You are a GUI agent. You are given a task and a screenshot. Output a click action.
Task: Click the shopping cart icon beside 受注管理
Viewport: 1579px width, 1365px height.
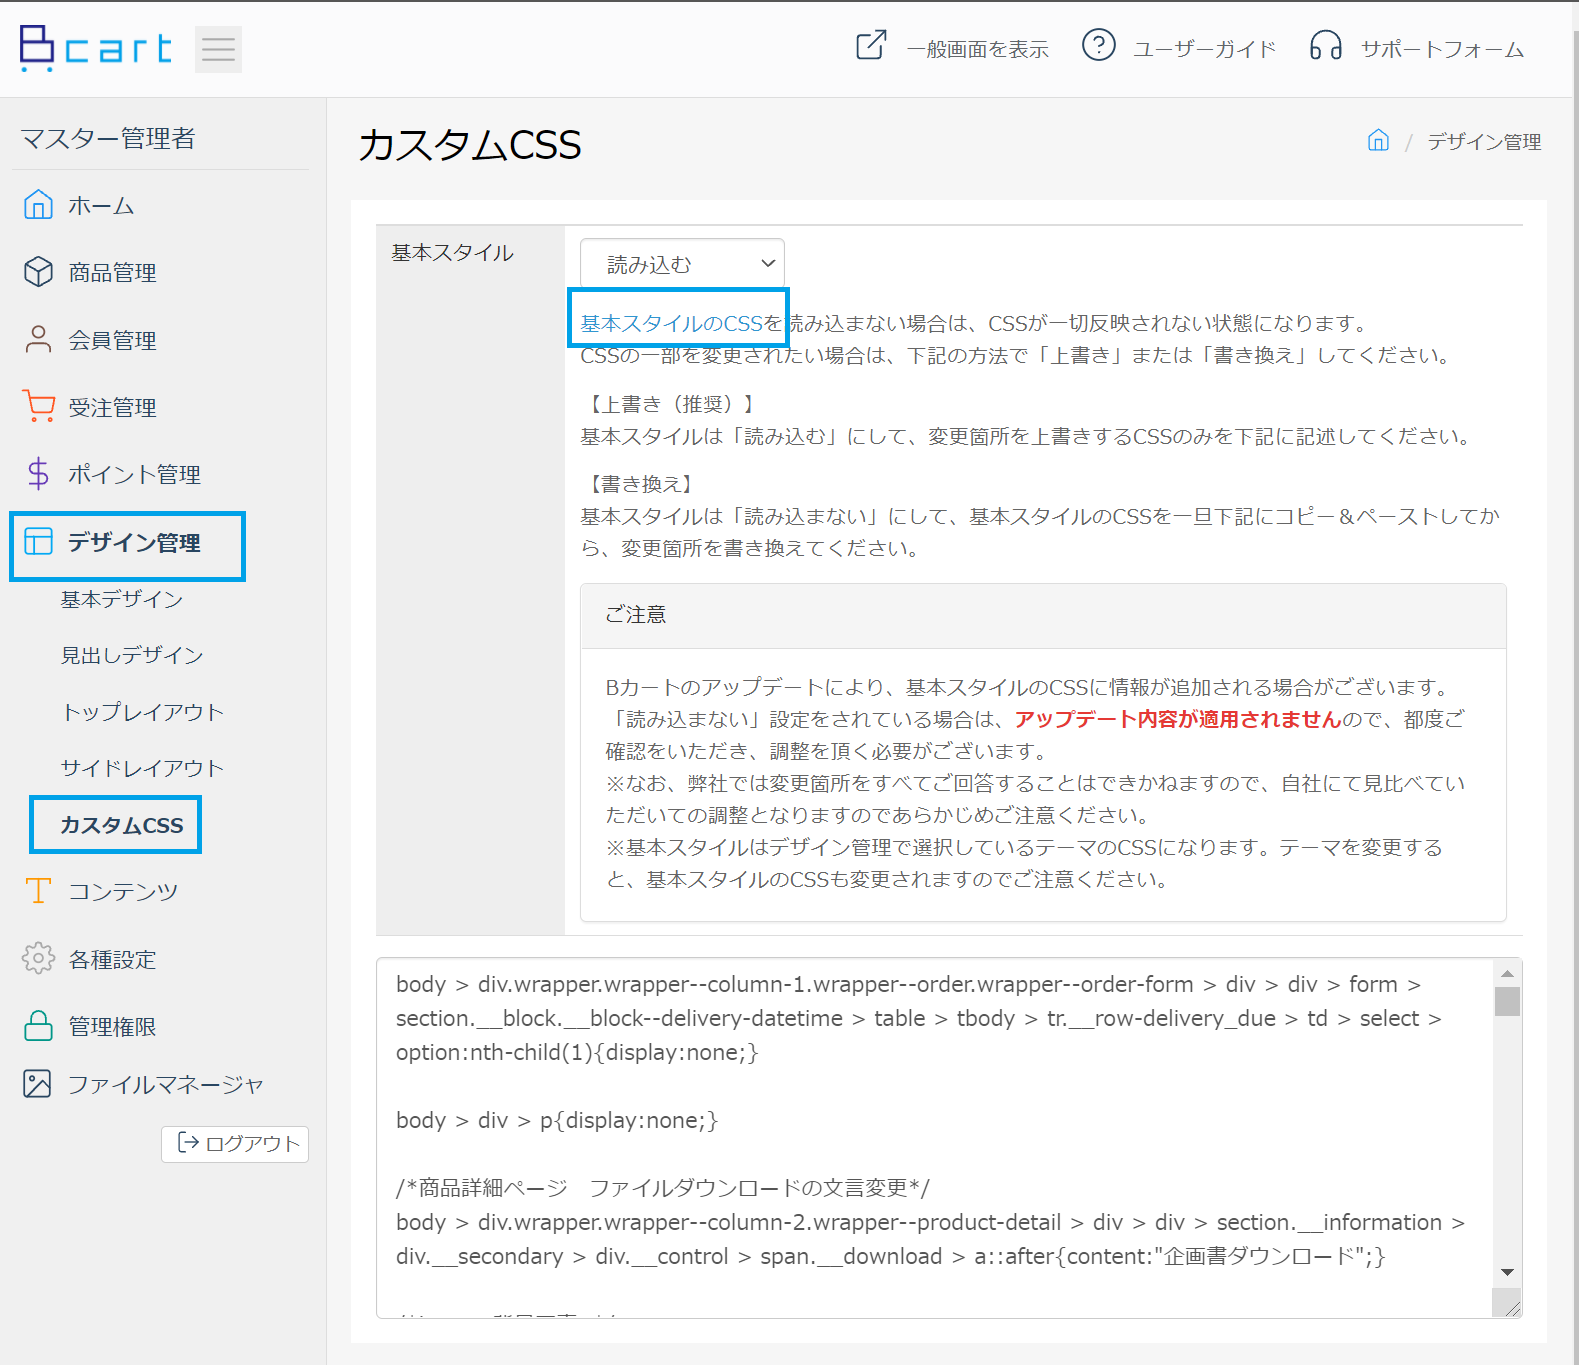[x=38, y=406]
